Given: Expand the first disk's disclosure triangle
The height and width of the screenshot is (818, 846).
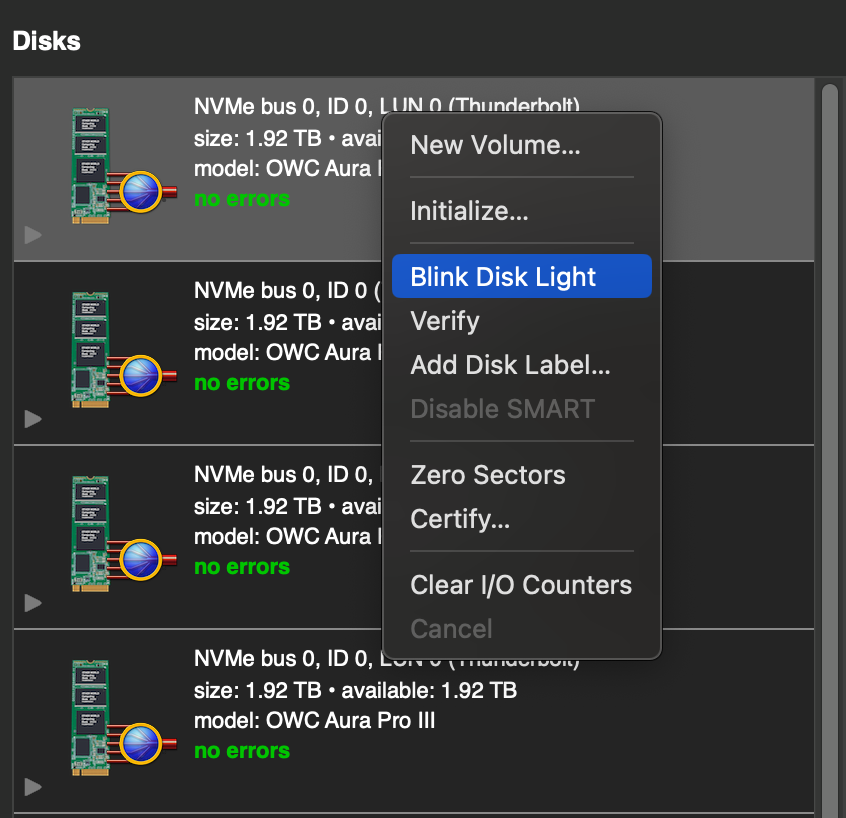Looking at the screenshot, I should coord(32,235).
